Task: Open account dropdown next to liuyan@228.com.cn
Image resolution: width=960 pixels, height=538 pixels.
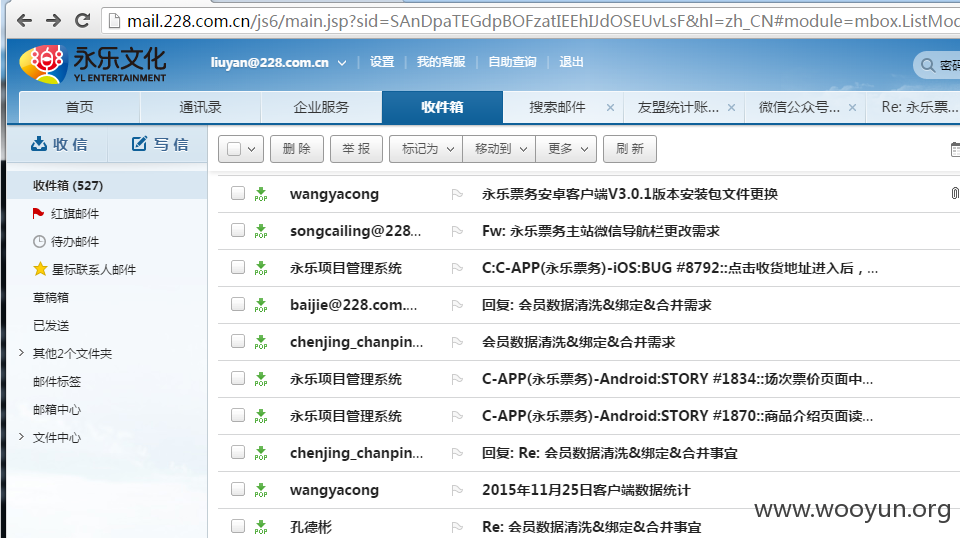Action: 342,63
